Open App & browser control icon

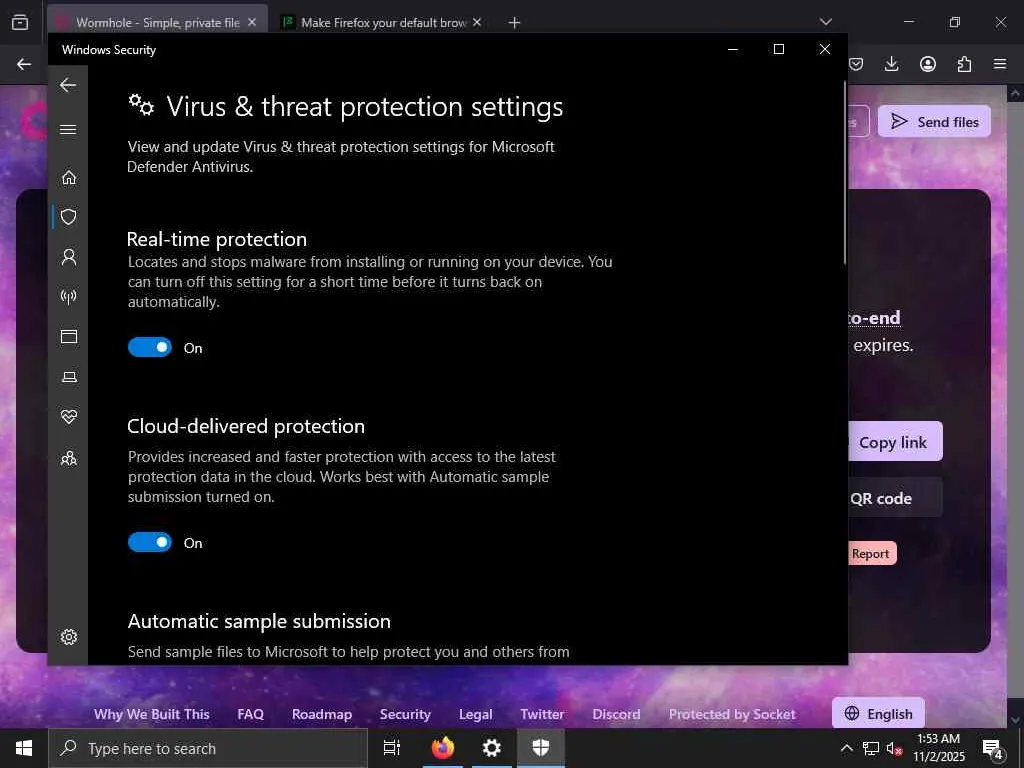(x=69, y=336)
